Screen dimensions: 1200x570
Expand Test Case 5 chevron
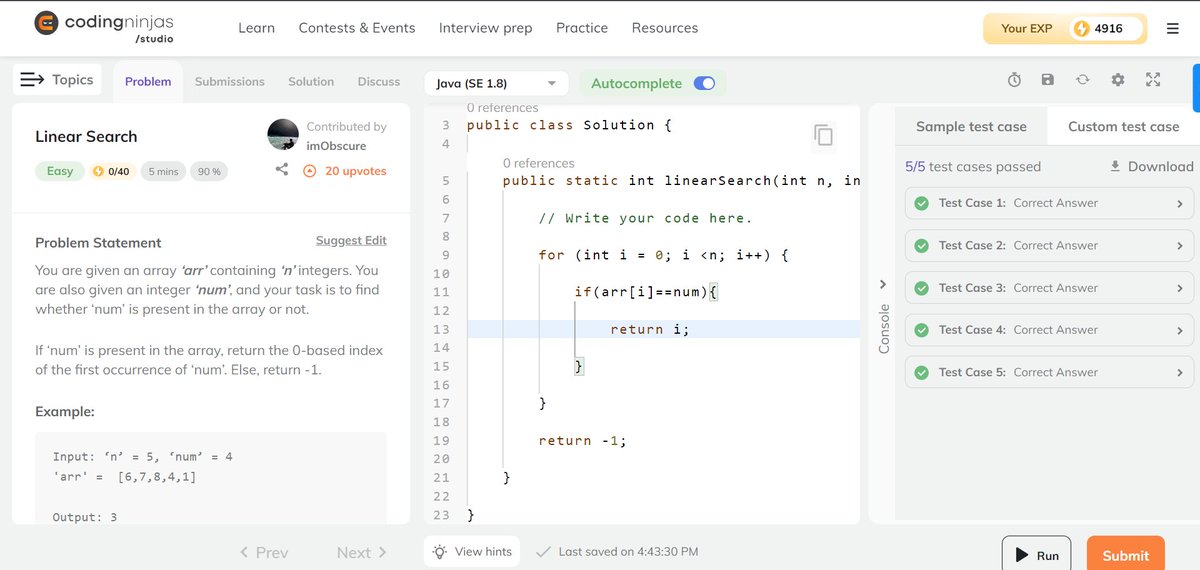[x=1180, y=372]
